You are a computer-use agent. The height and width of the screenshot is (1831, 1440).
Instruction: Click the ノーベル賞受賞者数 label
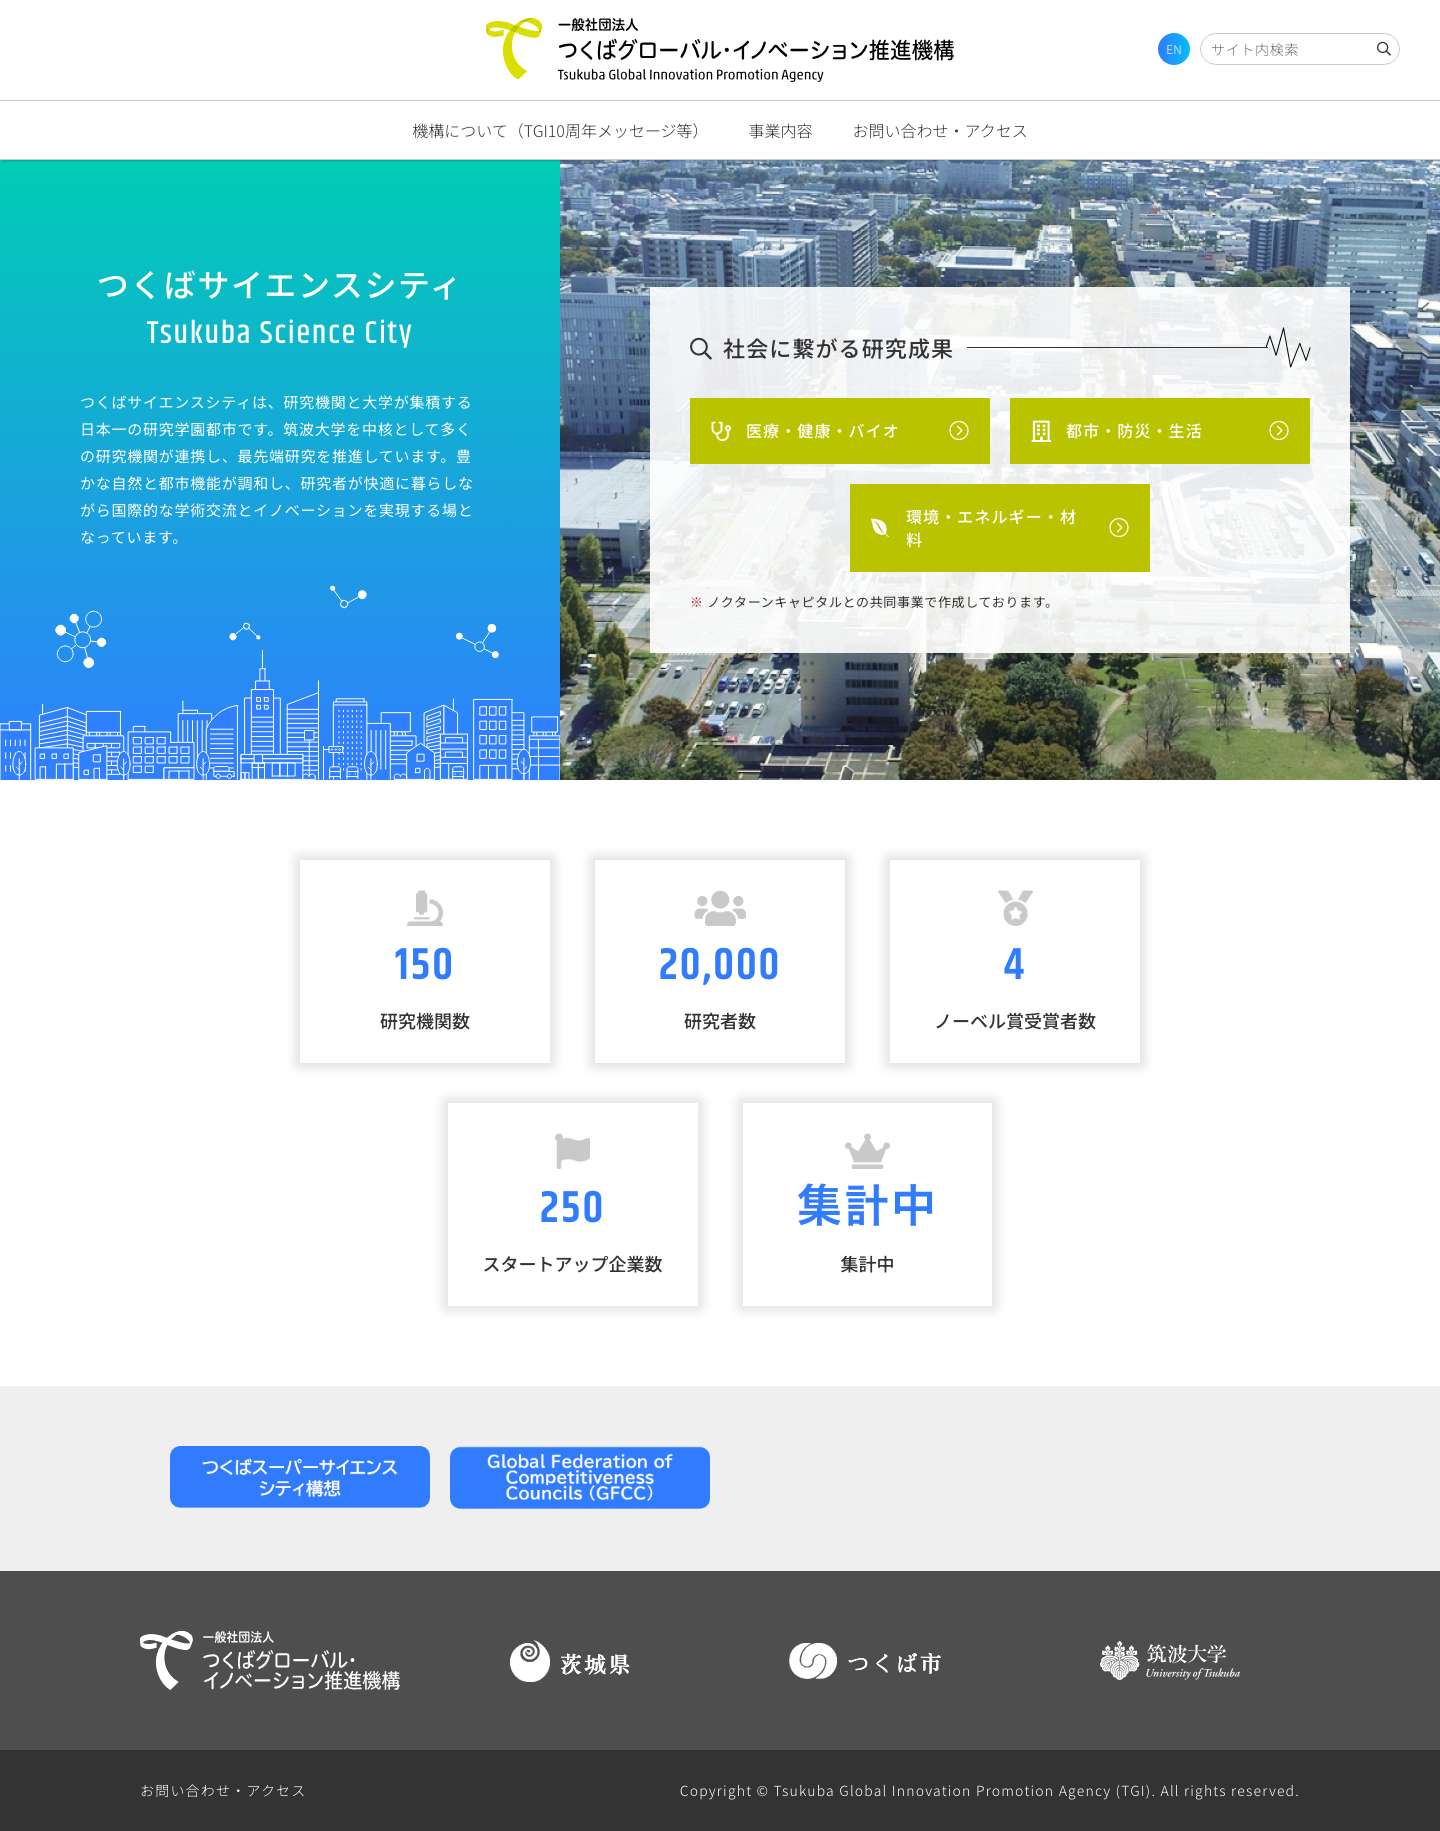point(1015,1021)
